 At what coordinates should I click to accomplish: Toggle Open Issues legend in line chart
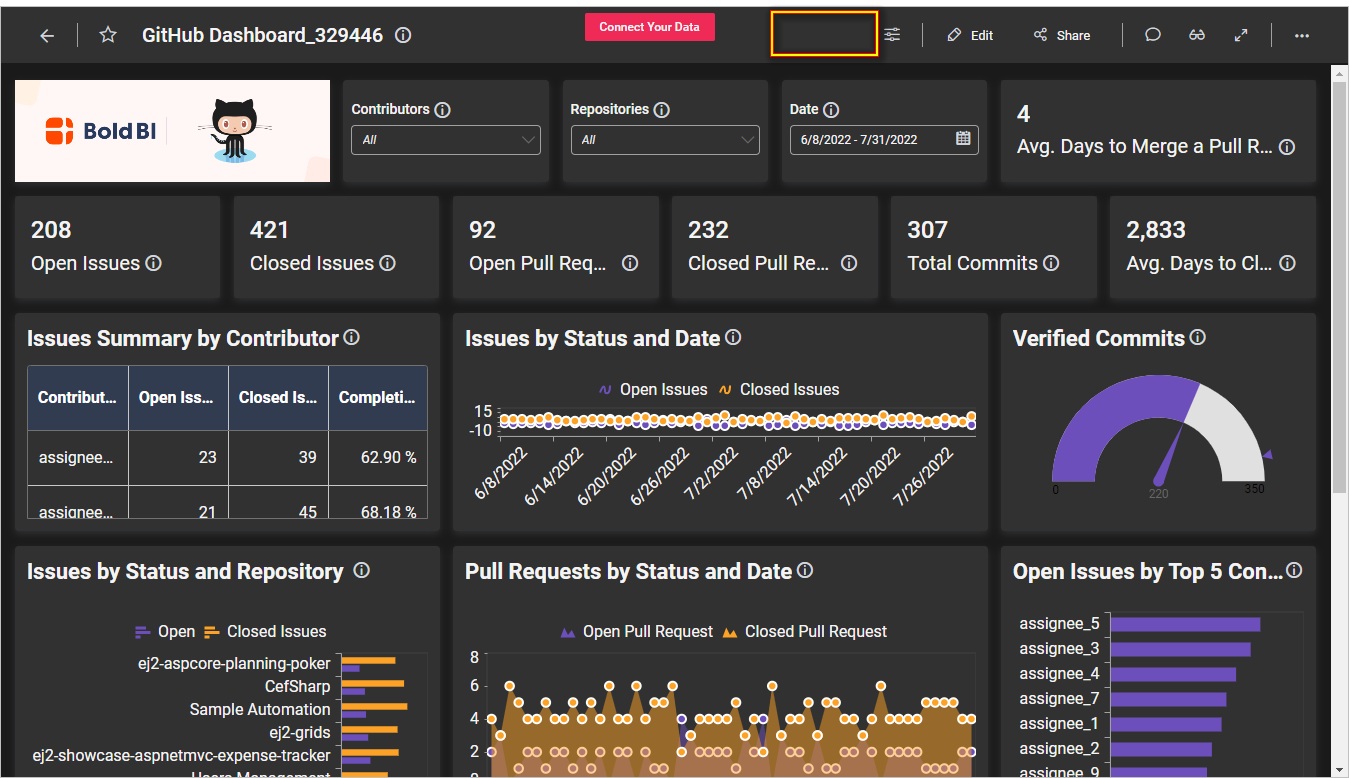(x=653, y=390)
